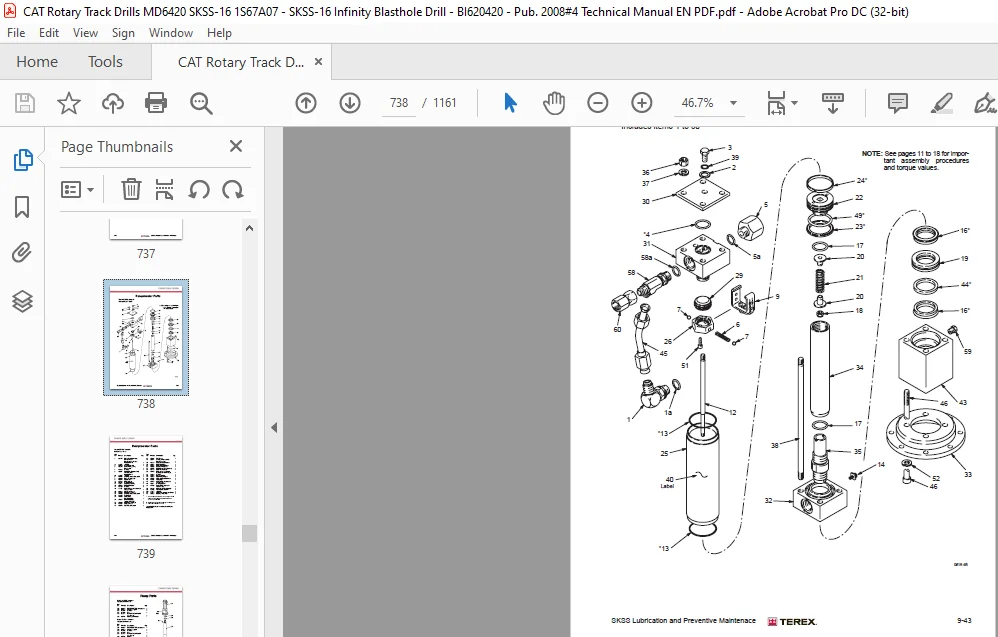
Task: Open the File menu
Action: pyautogui.click(x=16, y=32)
